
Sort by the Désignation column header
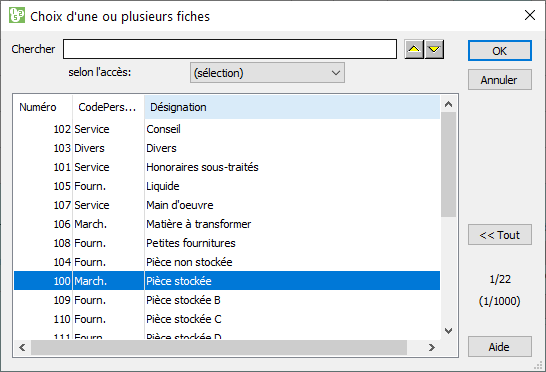[292, 107]
